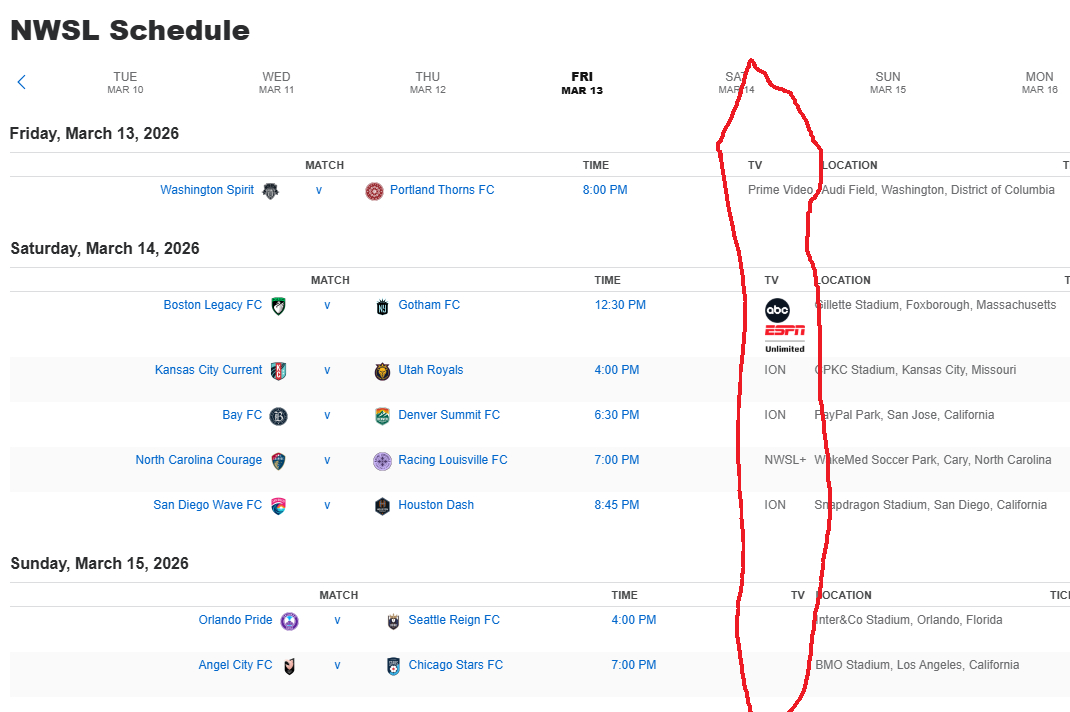Click the 12:30 PM Boston match time
The image size is (1070, 712).
[620, 305]
